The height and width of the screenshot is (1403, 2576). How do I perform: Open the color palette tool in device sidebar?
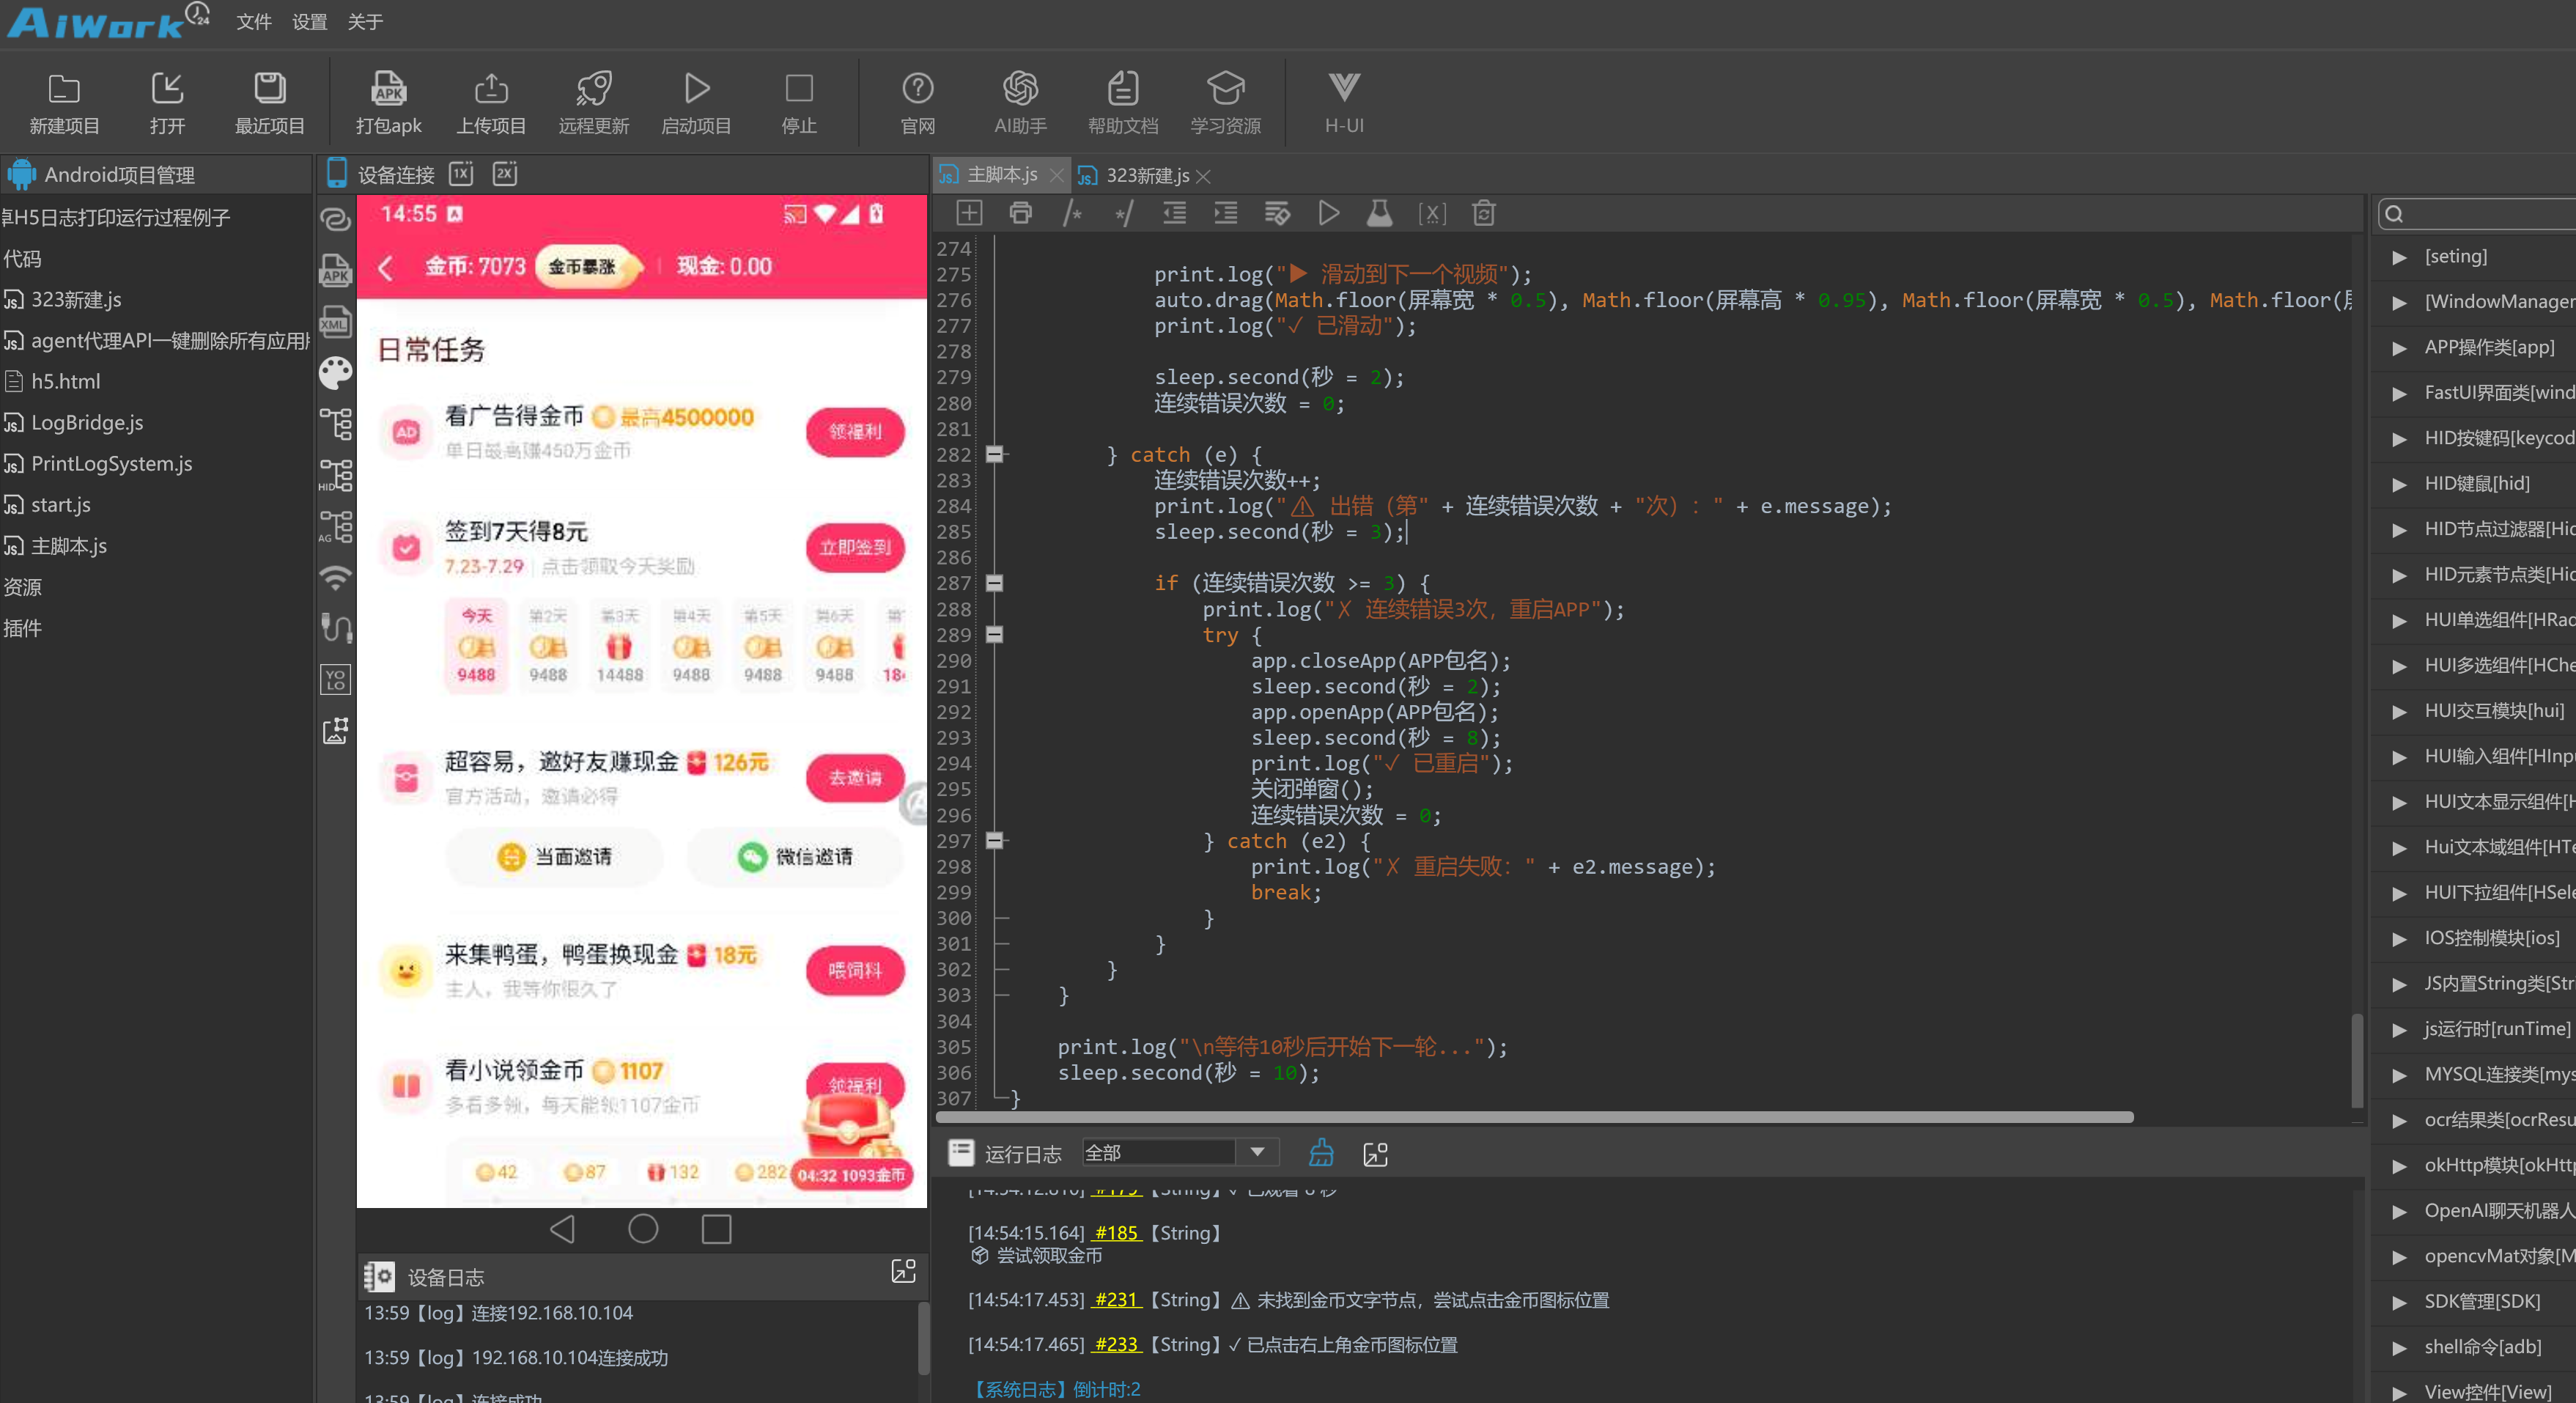(x=335, y=373)
